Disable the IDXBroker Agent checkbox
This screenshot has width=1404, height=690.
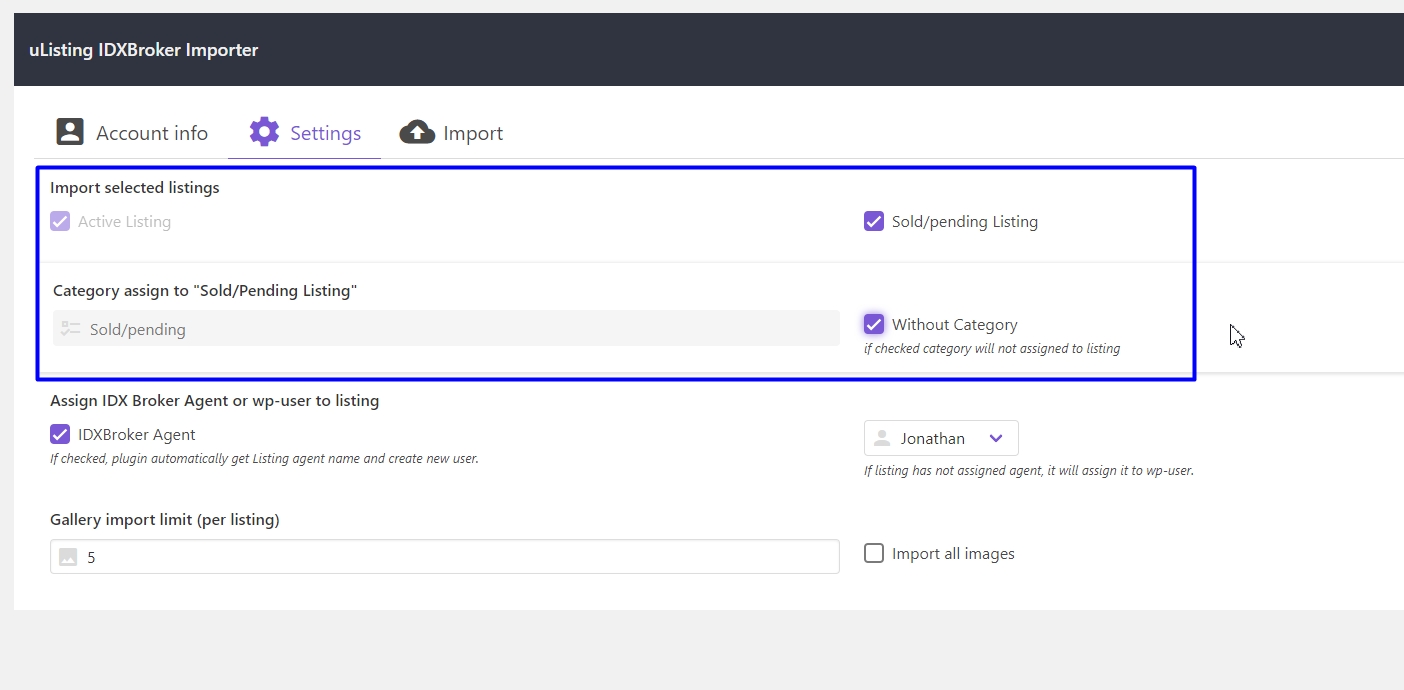point(60,434)
